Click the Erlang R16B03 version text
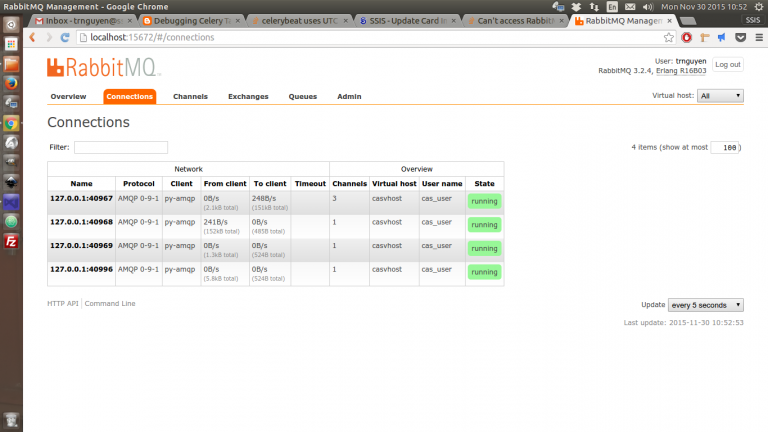The width and height of the screenshot is (768, 432). point(681,71)
